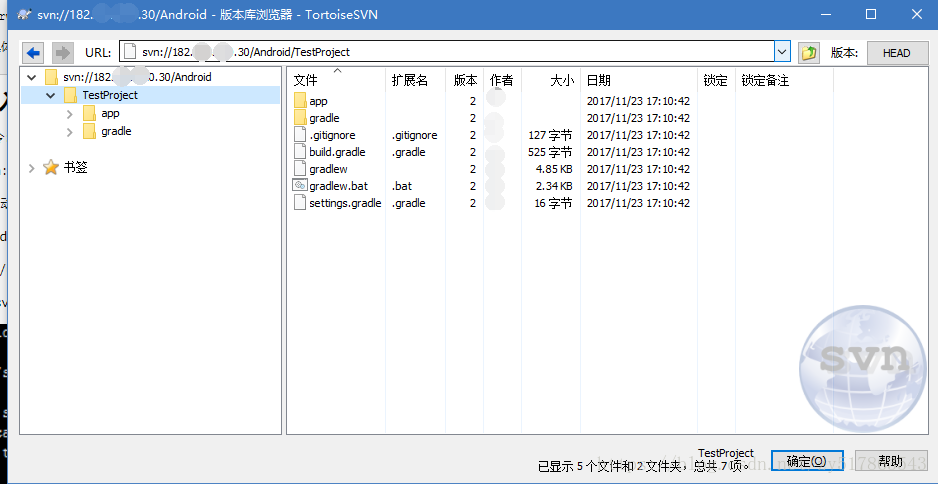Click the settings.gradle file icon
Screen dimensions: 938x484
coord(300,203)
